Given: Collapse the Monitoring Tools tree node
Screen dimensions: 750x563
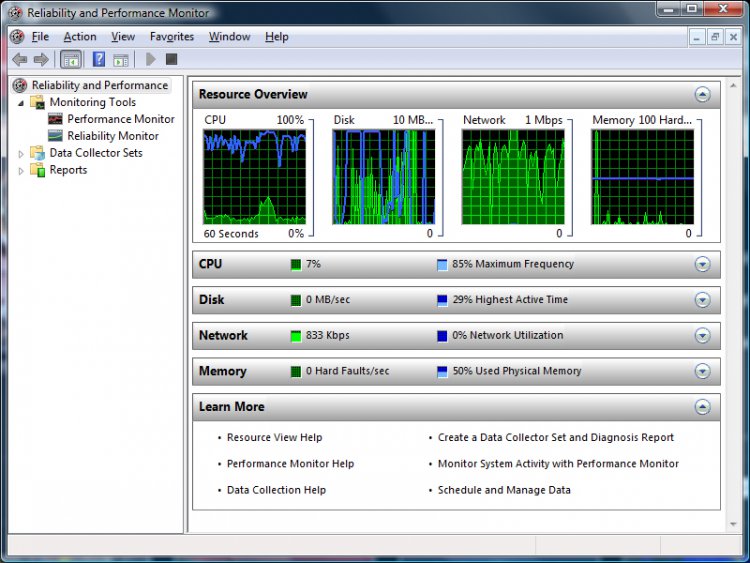Looking at the screenshot, I should coord(21,103).
